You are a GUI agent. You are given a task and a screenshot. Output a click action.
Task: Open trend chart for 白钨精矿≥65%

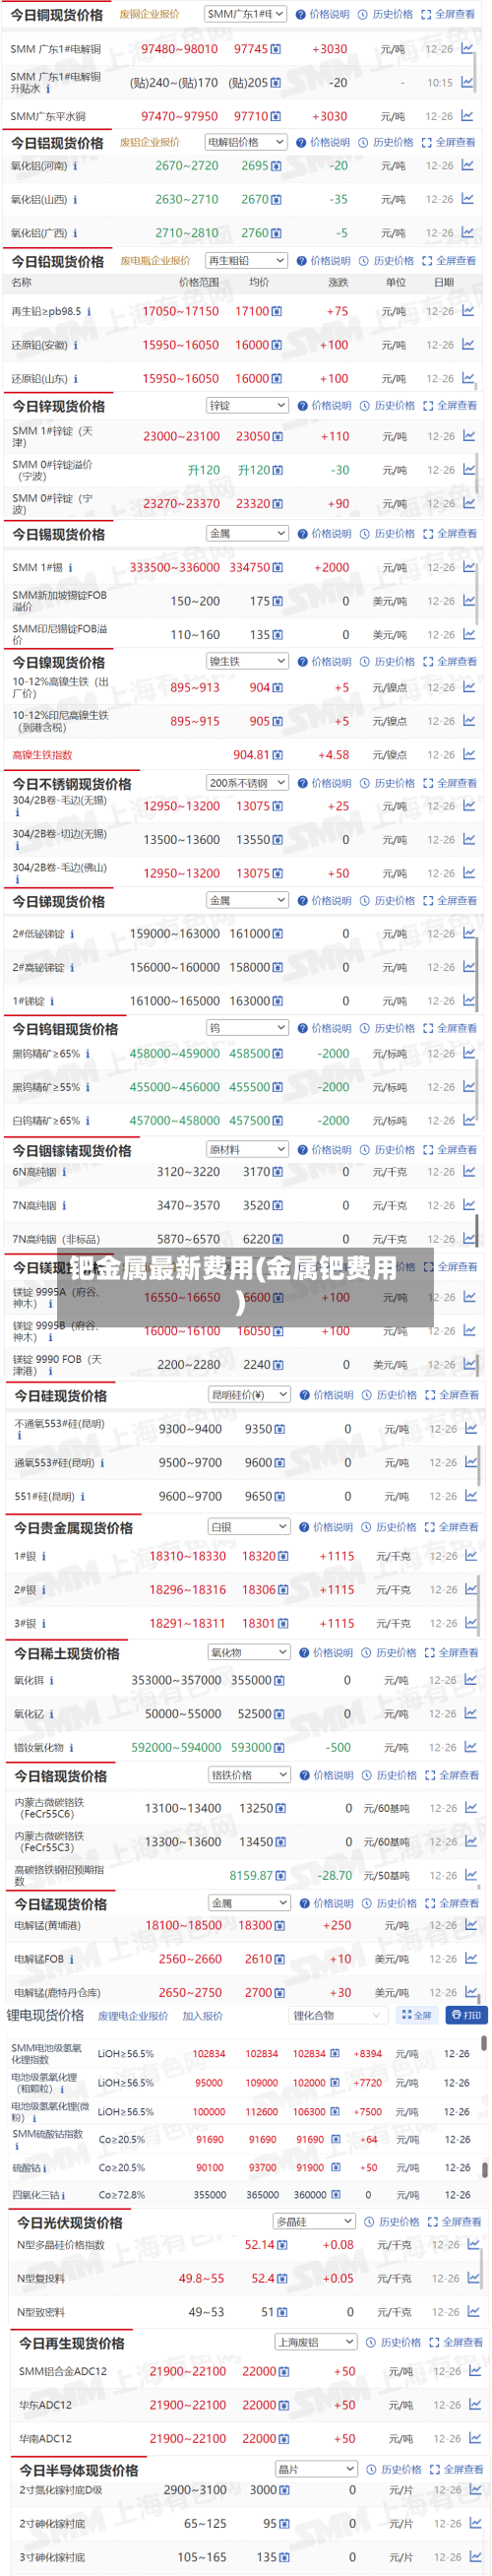point(469,1120)
